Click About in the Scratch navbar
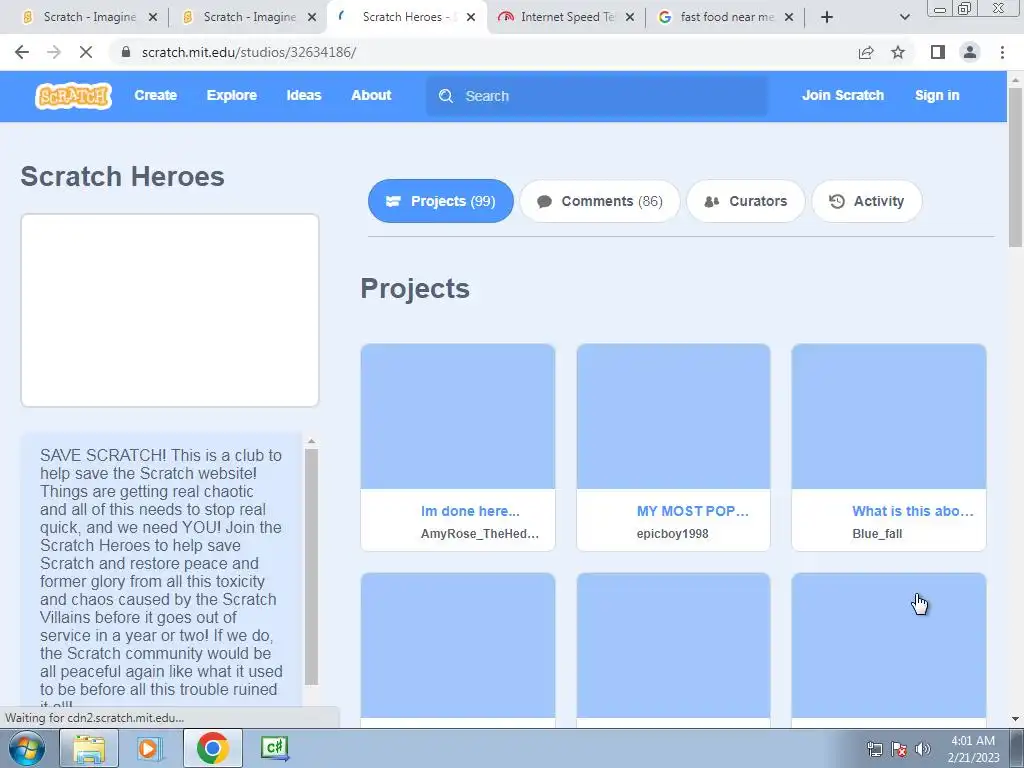This screenshot has height=768, width=1024. click(371, 95)
